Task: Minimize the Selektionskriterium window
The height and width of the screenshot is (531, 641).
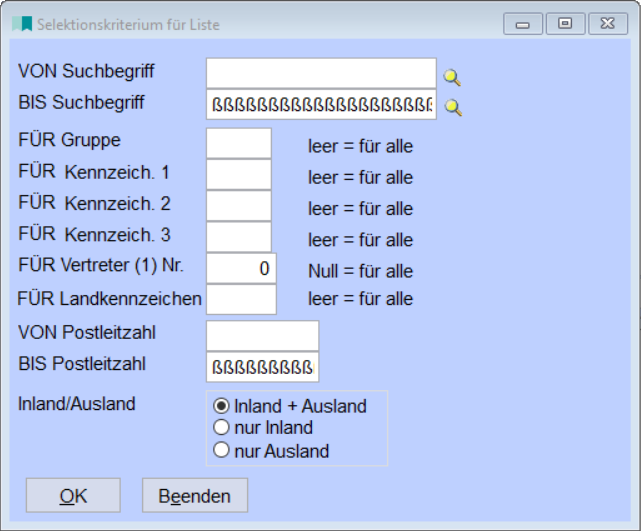Action: coord(523,24)
